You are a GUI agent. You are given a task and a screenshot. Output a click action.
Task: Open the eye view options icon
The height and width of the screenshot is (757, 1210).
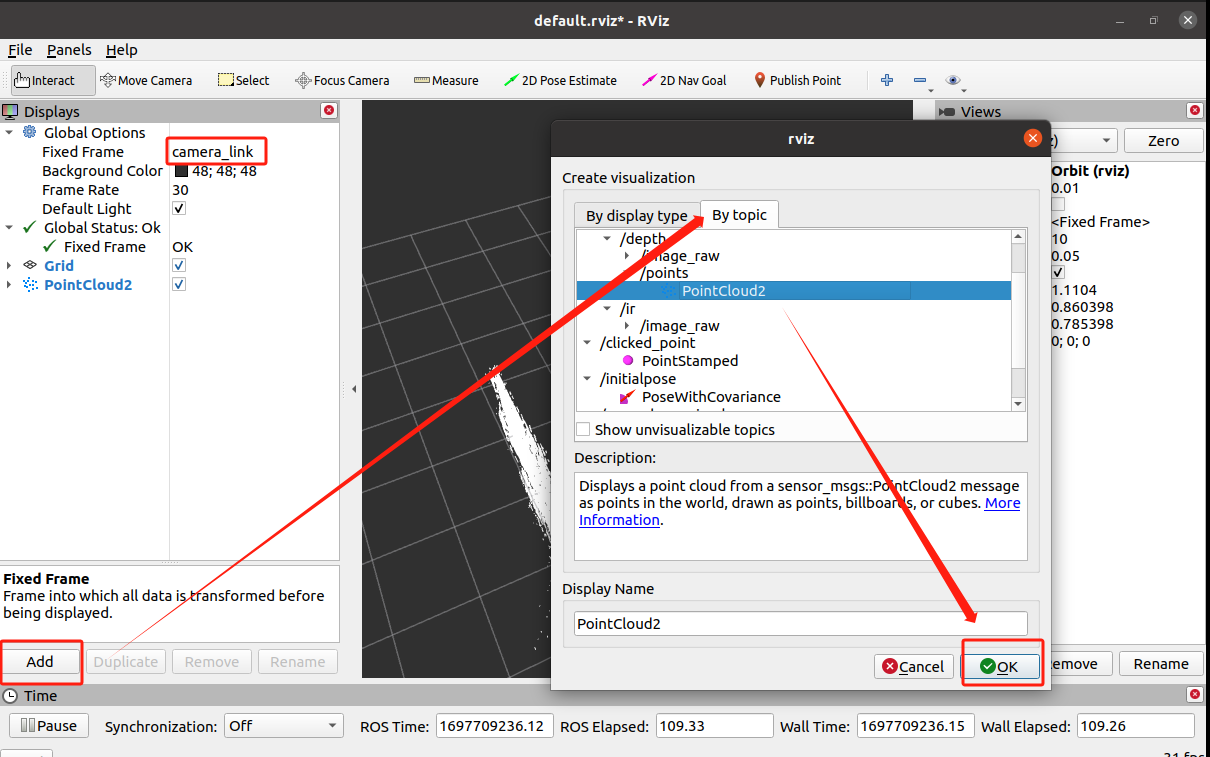[x=953, y=80]
